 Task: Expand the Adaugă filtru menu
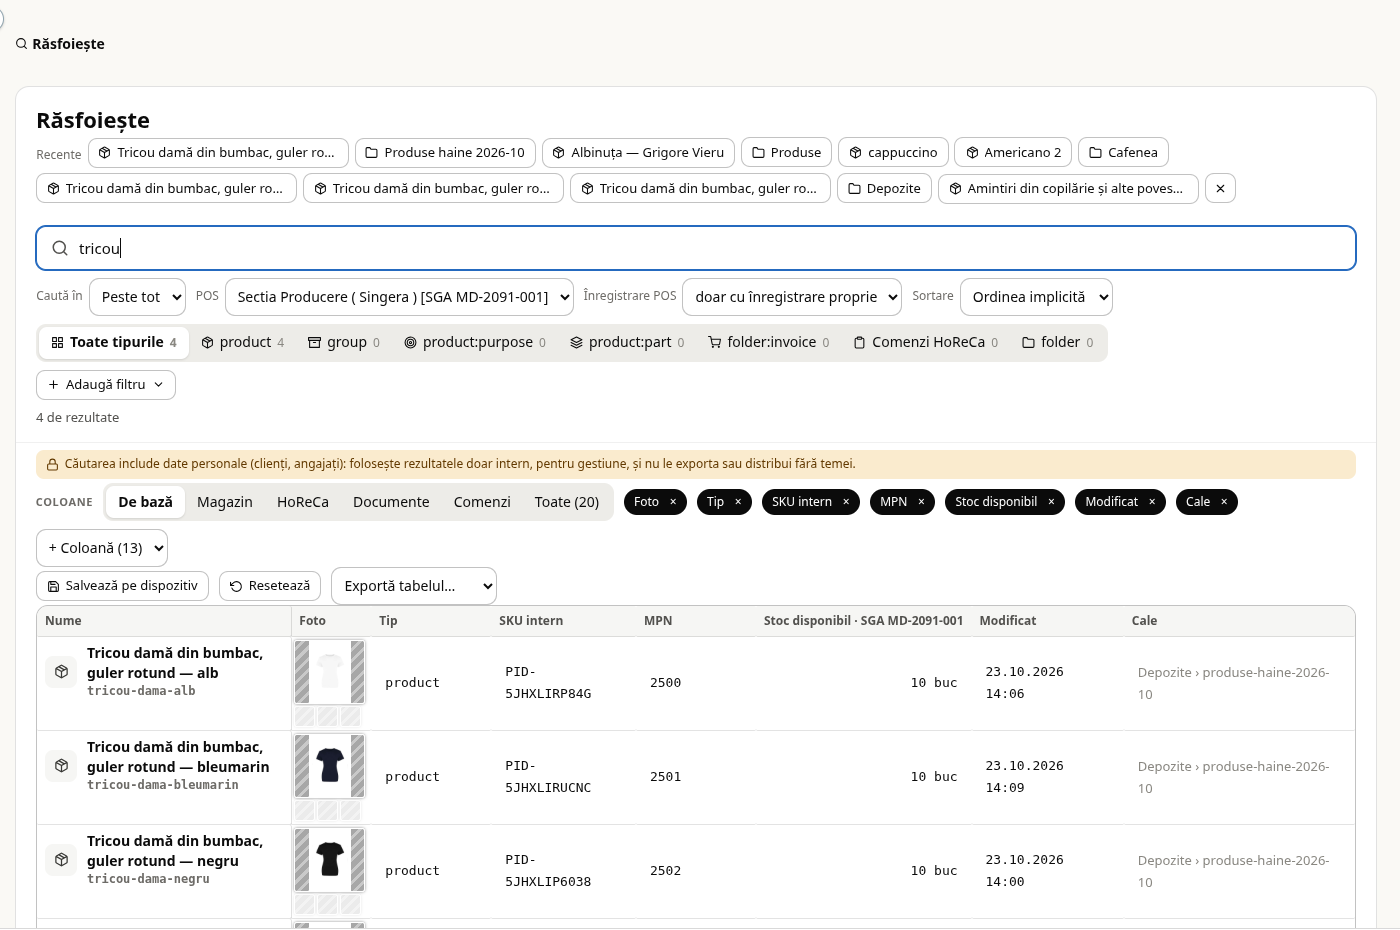(106, 385)
